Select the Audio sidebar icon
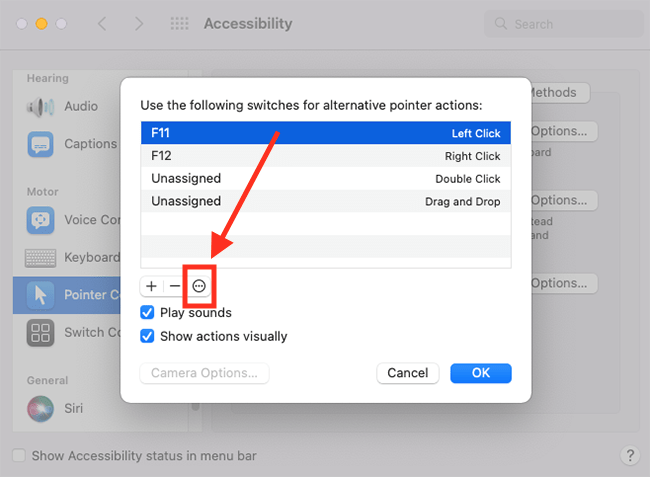 [x=40, y=107]
